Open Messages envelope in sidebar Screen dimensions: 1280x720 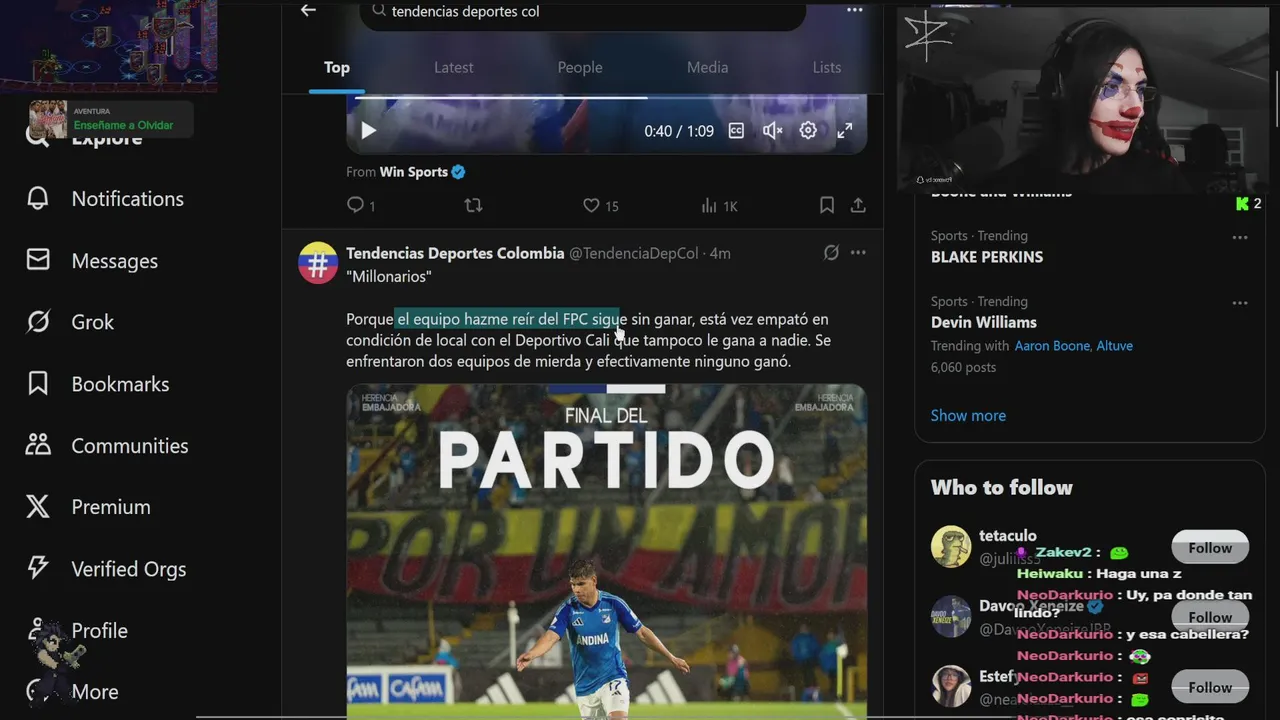tap(92, 261)
